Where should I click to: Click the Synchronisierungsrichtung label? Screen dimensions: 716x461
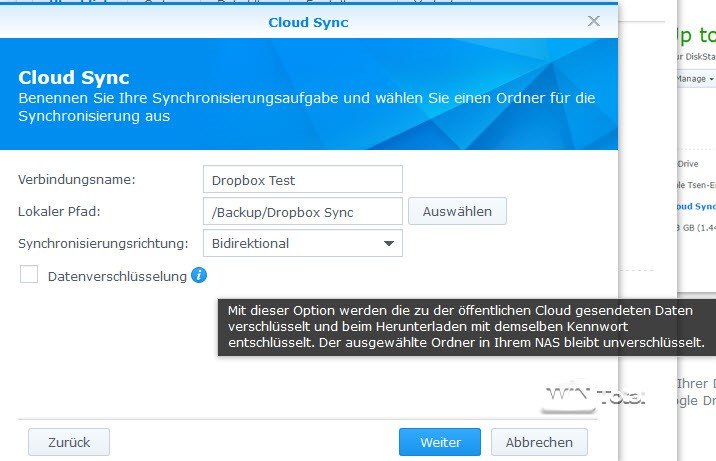tap(103, 243)
